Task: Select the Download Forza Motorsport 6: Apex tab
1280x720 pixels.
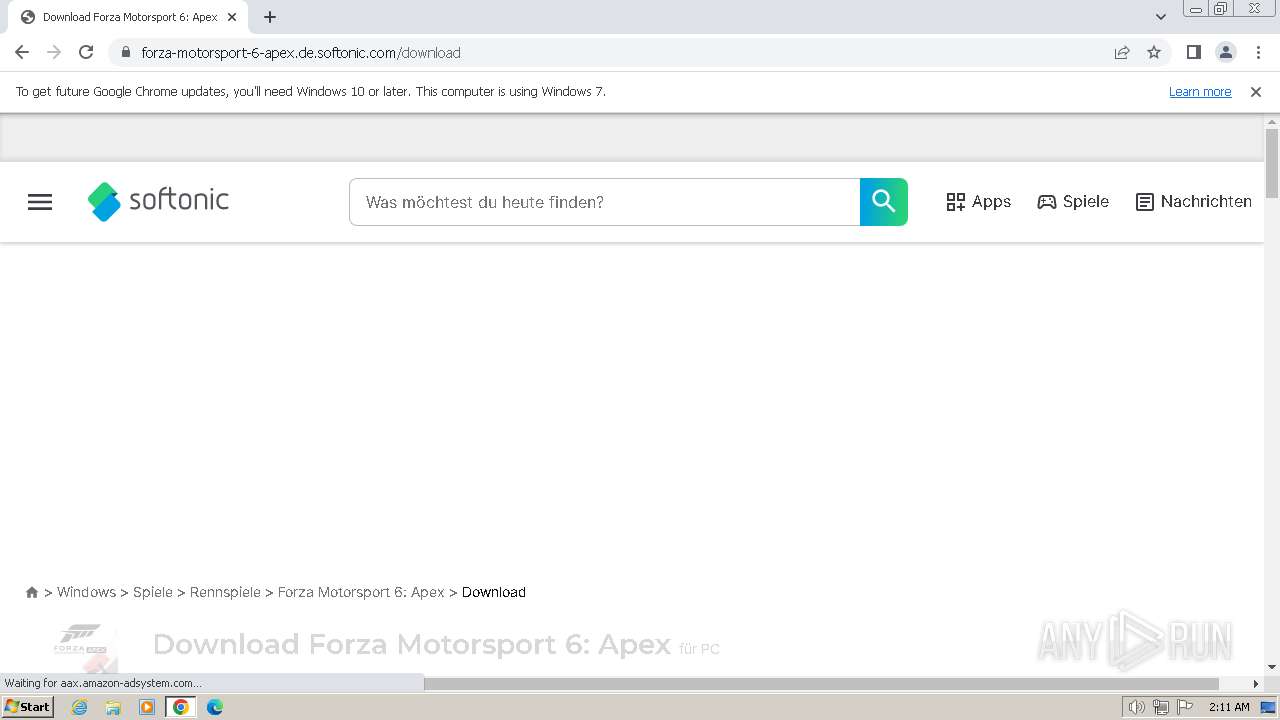Action: 128,17
